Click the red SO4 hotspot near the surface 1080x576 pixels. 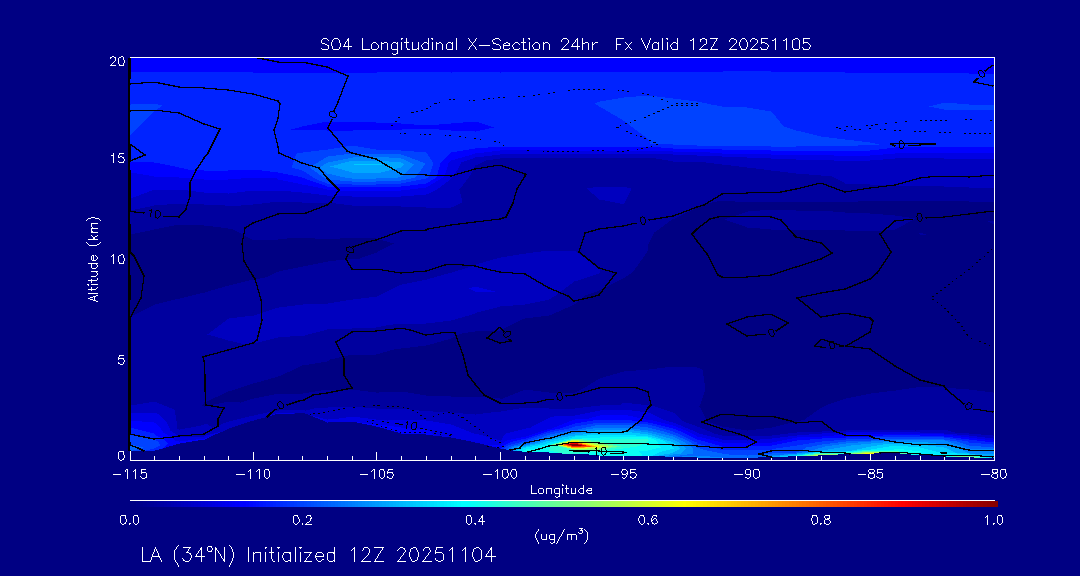(573, 445)
